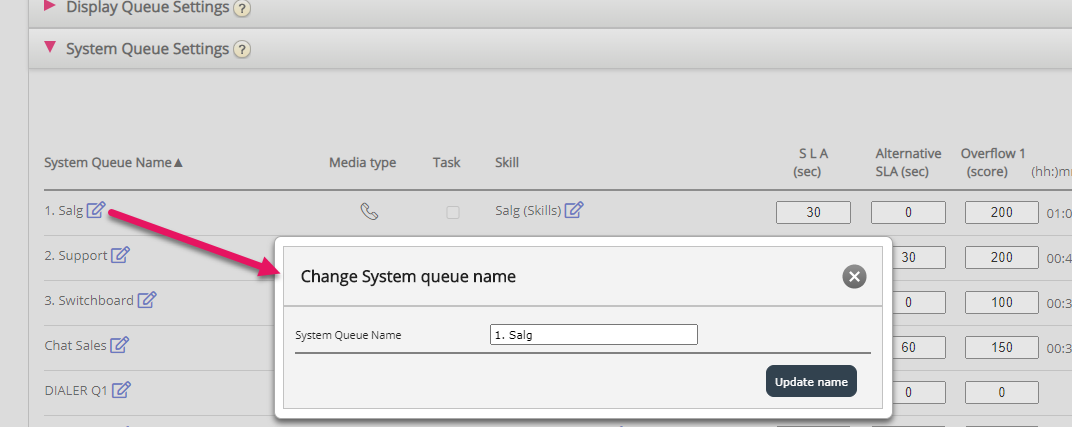Click edit icon next to 1. Salg
Screen dimensions: 1072x427
coord(96,210)
